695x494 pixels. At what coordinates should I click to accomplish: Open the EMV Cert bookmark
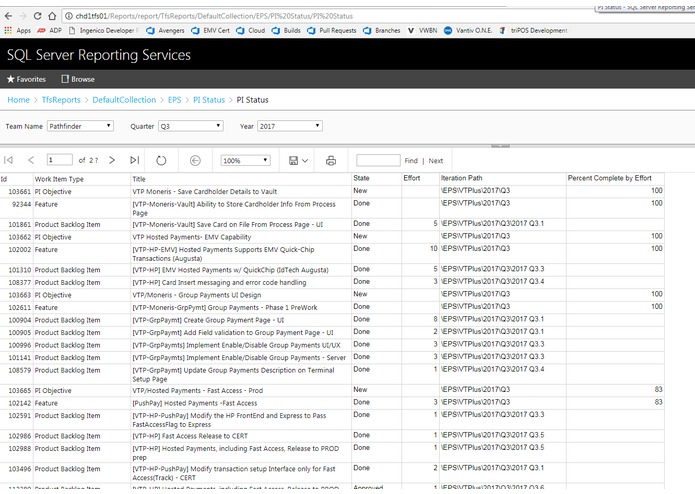[x=211, y=31]
